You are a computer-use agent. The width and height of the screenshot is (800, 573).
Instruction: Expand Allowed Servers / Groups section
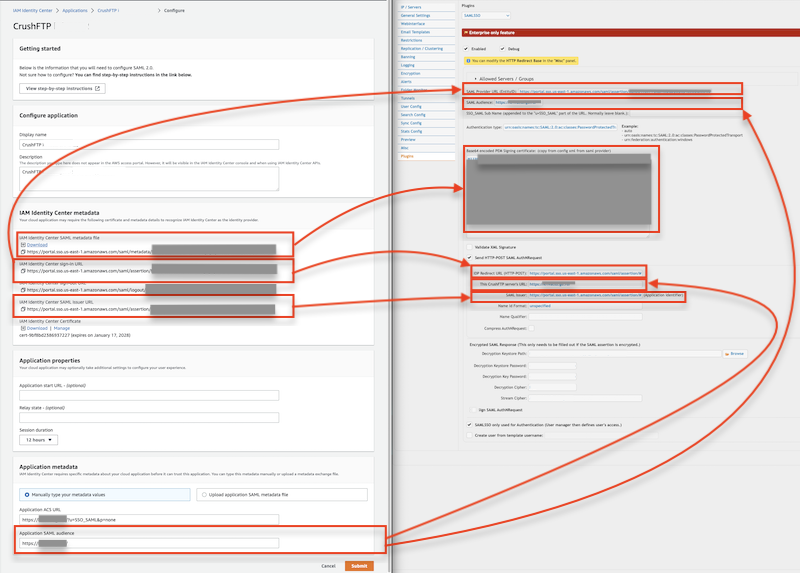(504, 79)
